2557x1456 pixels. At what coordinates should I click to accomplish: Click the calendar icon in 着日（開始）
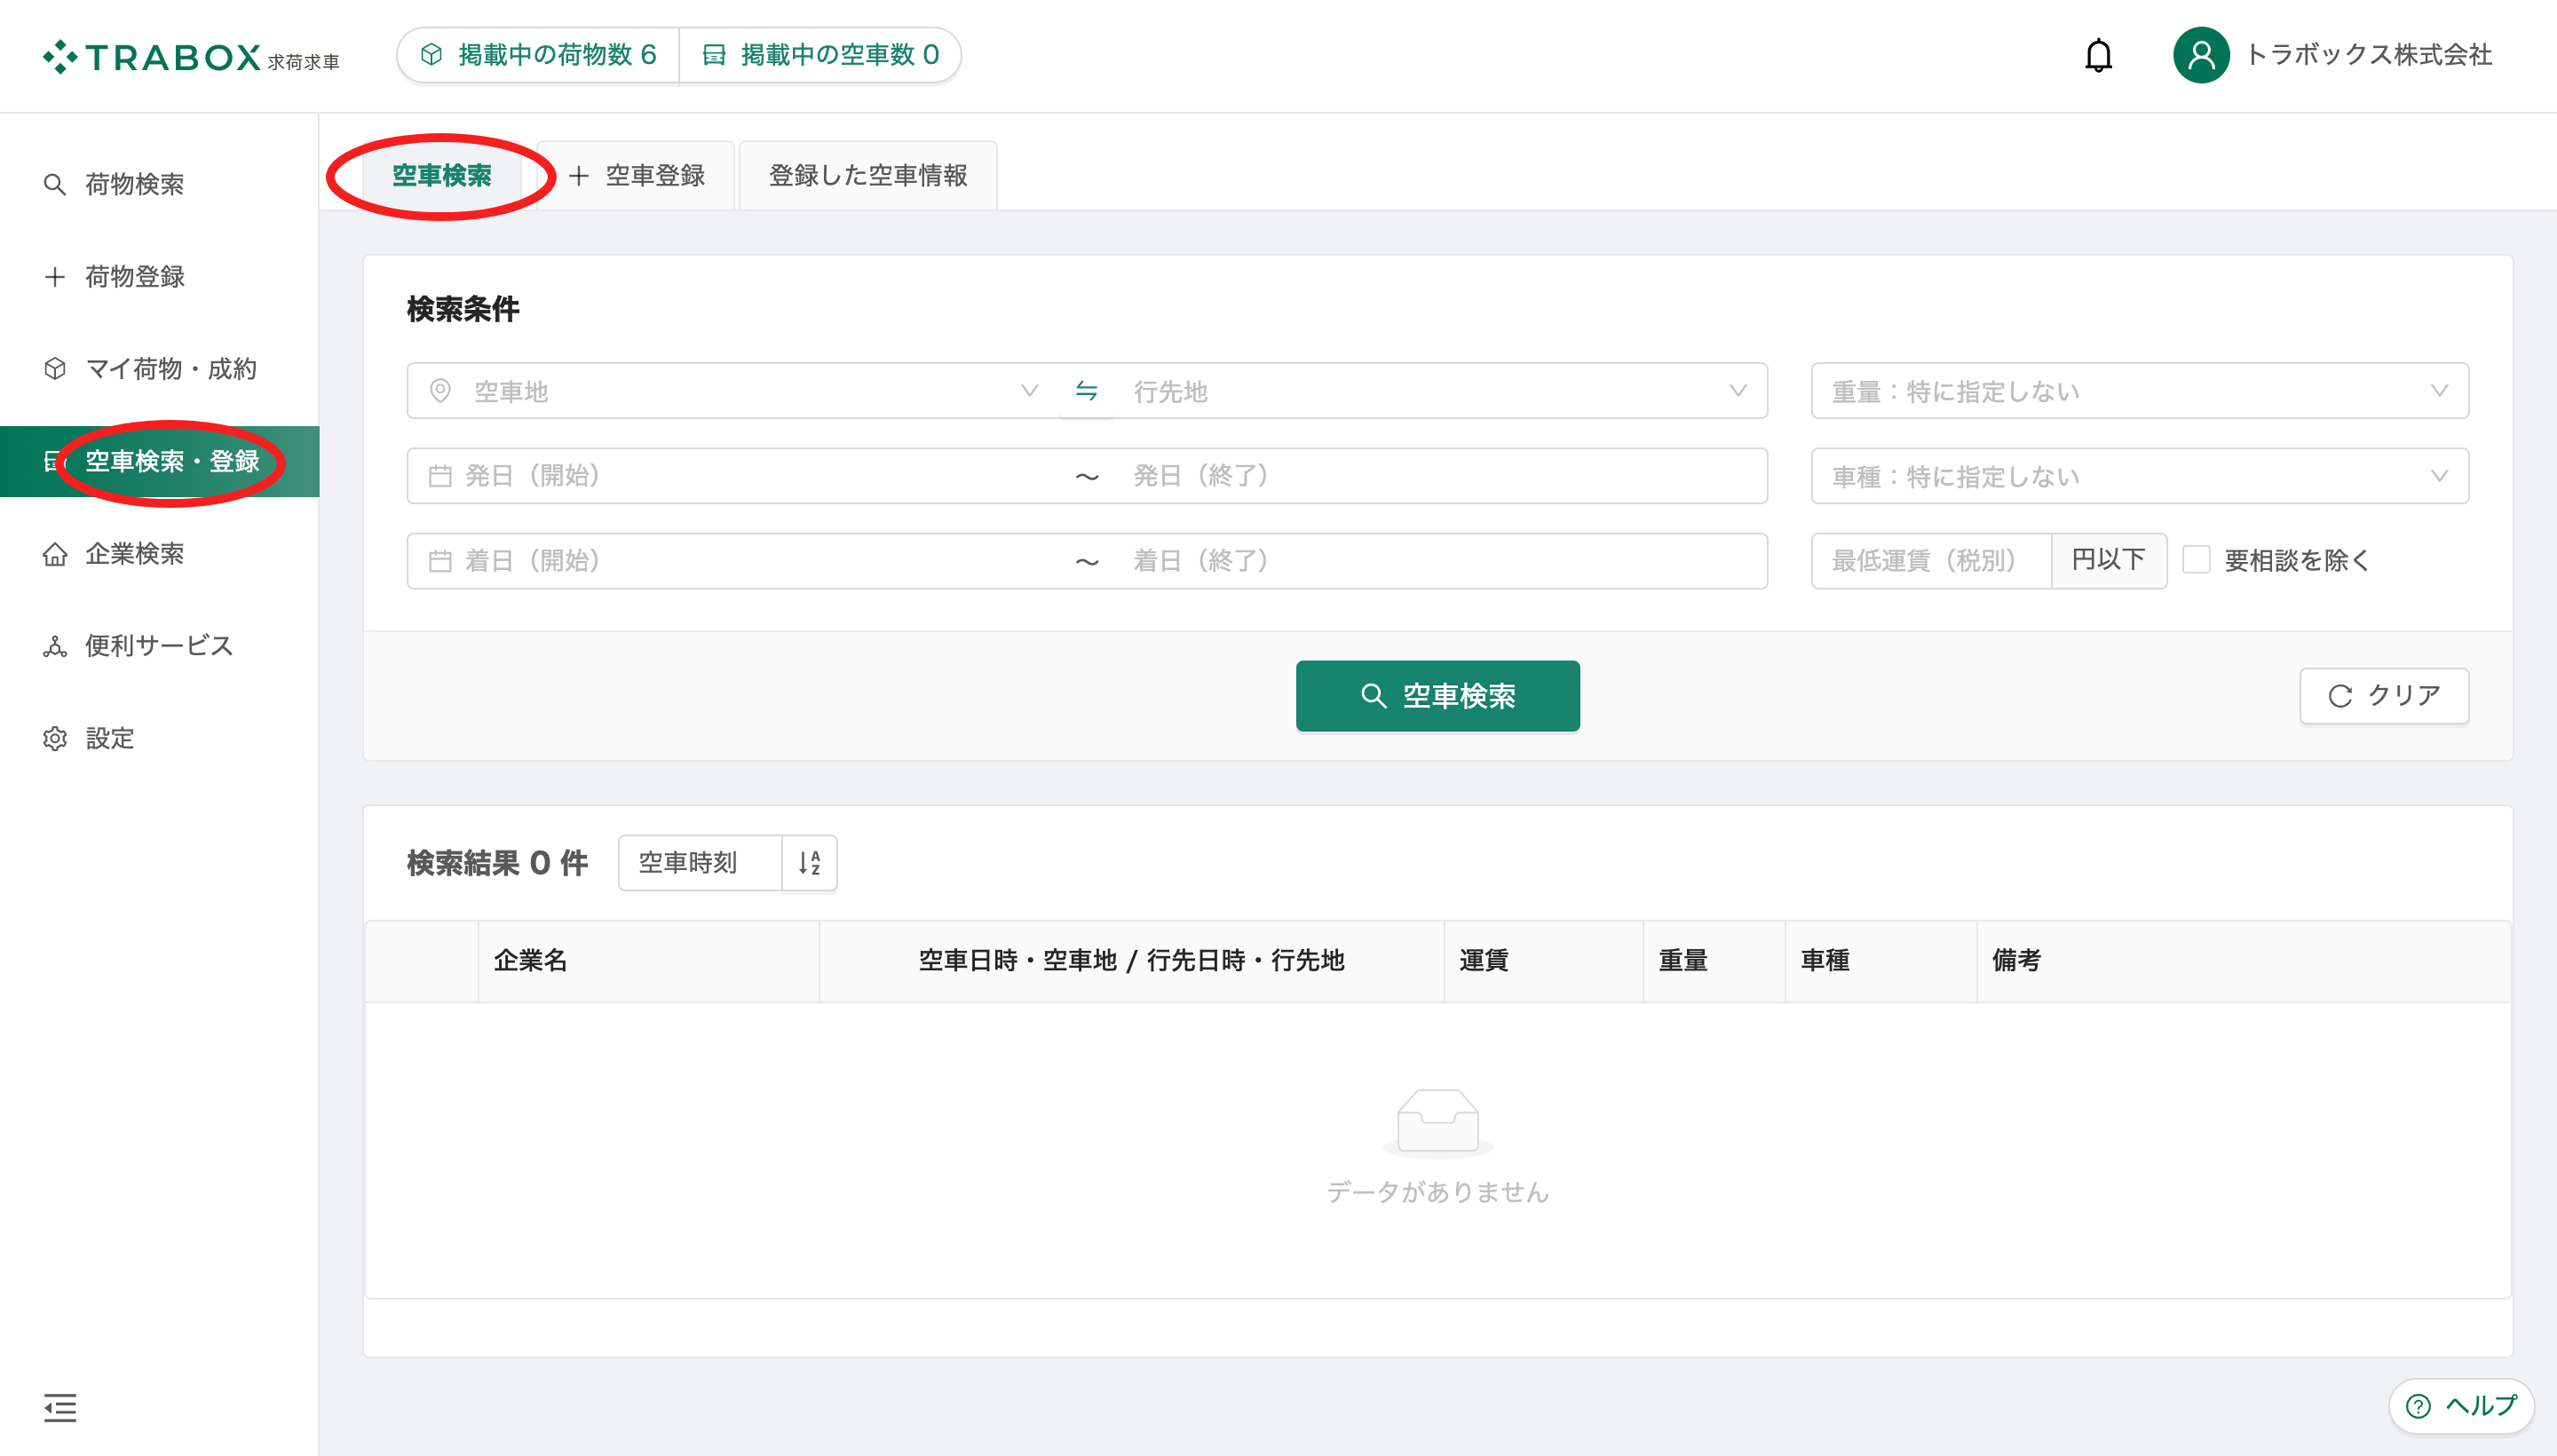(x=440, y=561)
